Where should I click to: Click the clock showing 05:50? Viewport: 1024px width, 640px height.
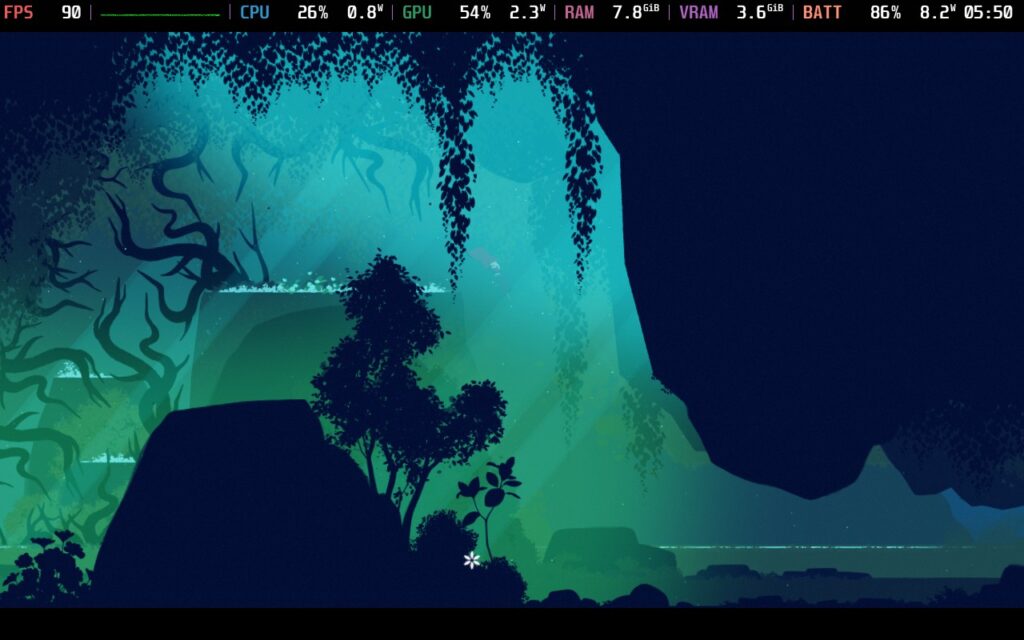pos(988,12)
